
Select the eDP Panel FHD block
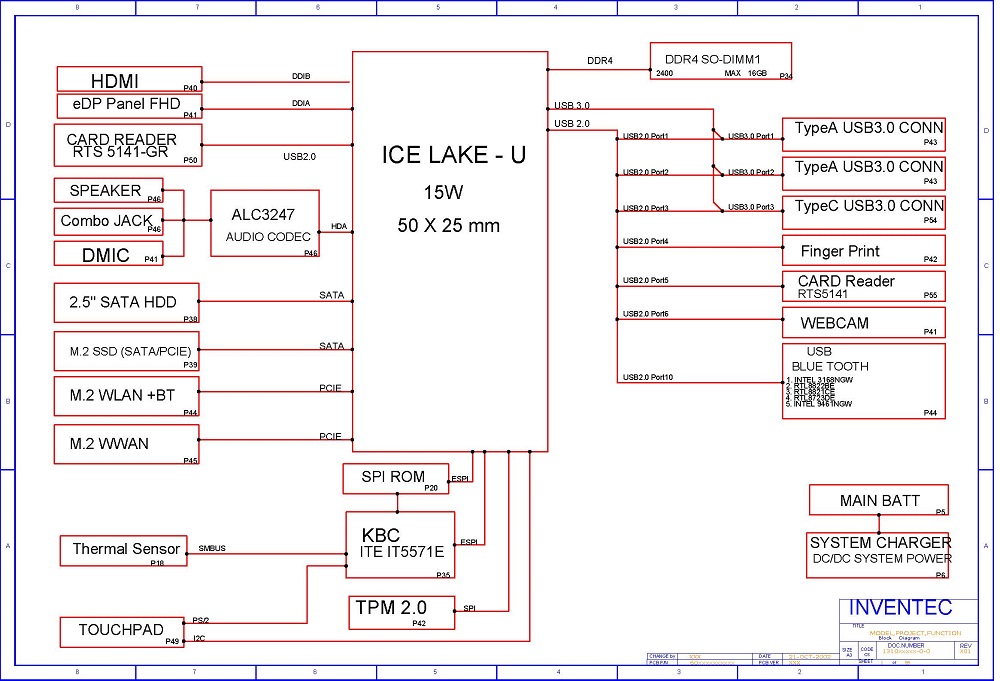click(129, 105)
